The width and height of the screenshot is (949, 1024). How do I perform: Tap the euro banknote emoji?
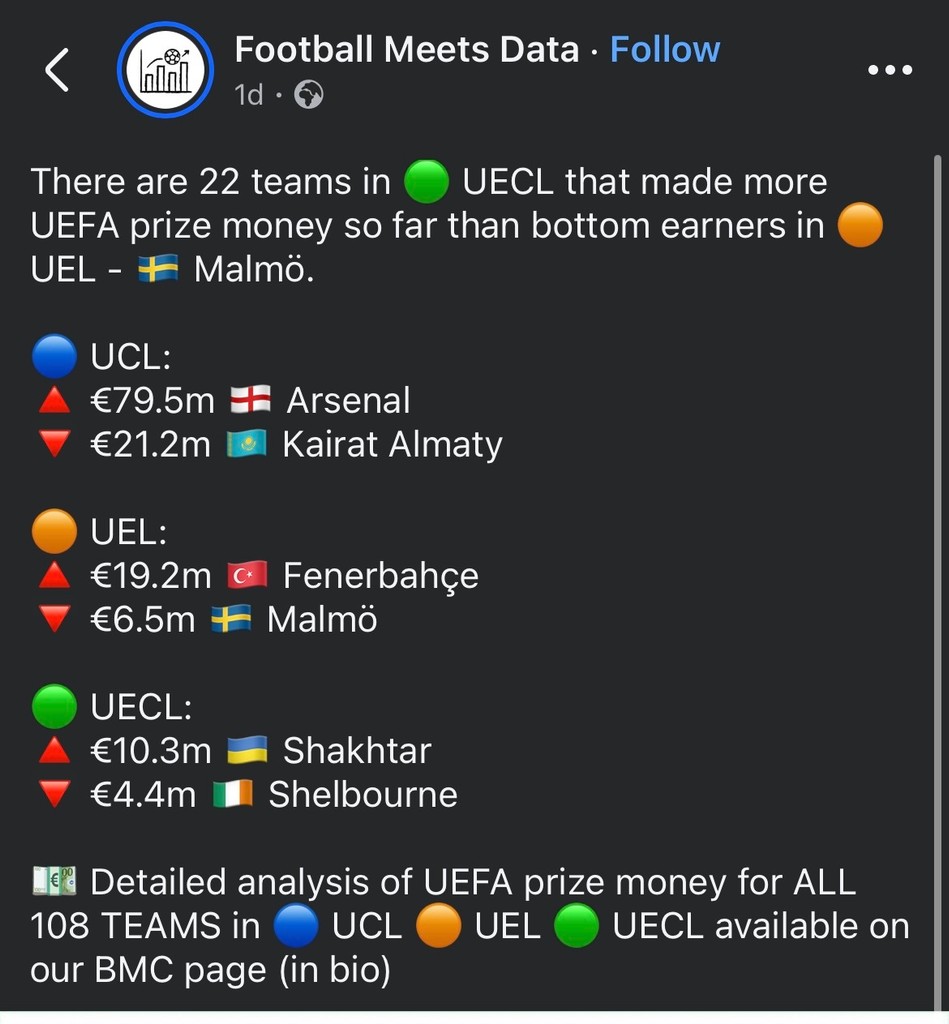click(x=54, y=881)
